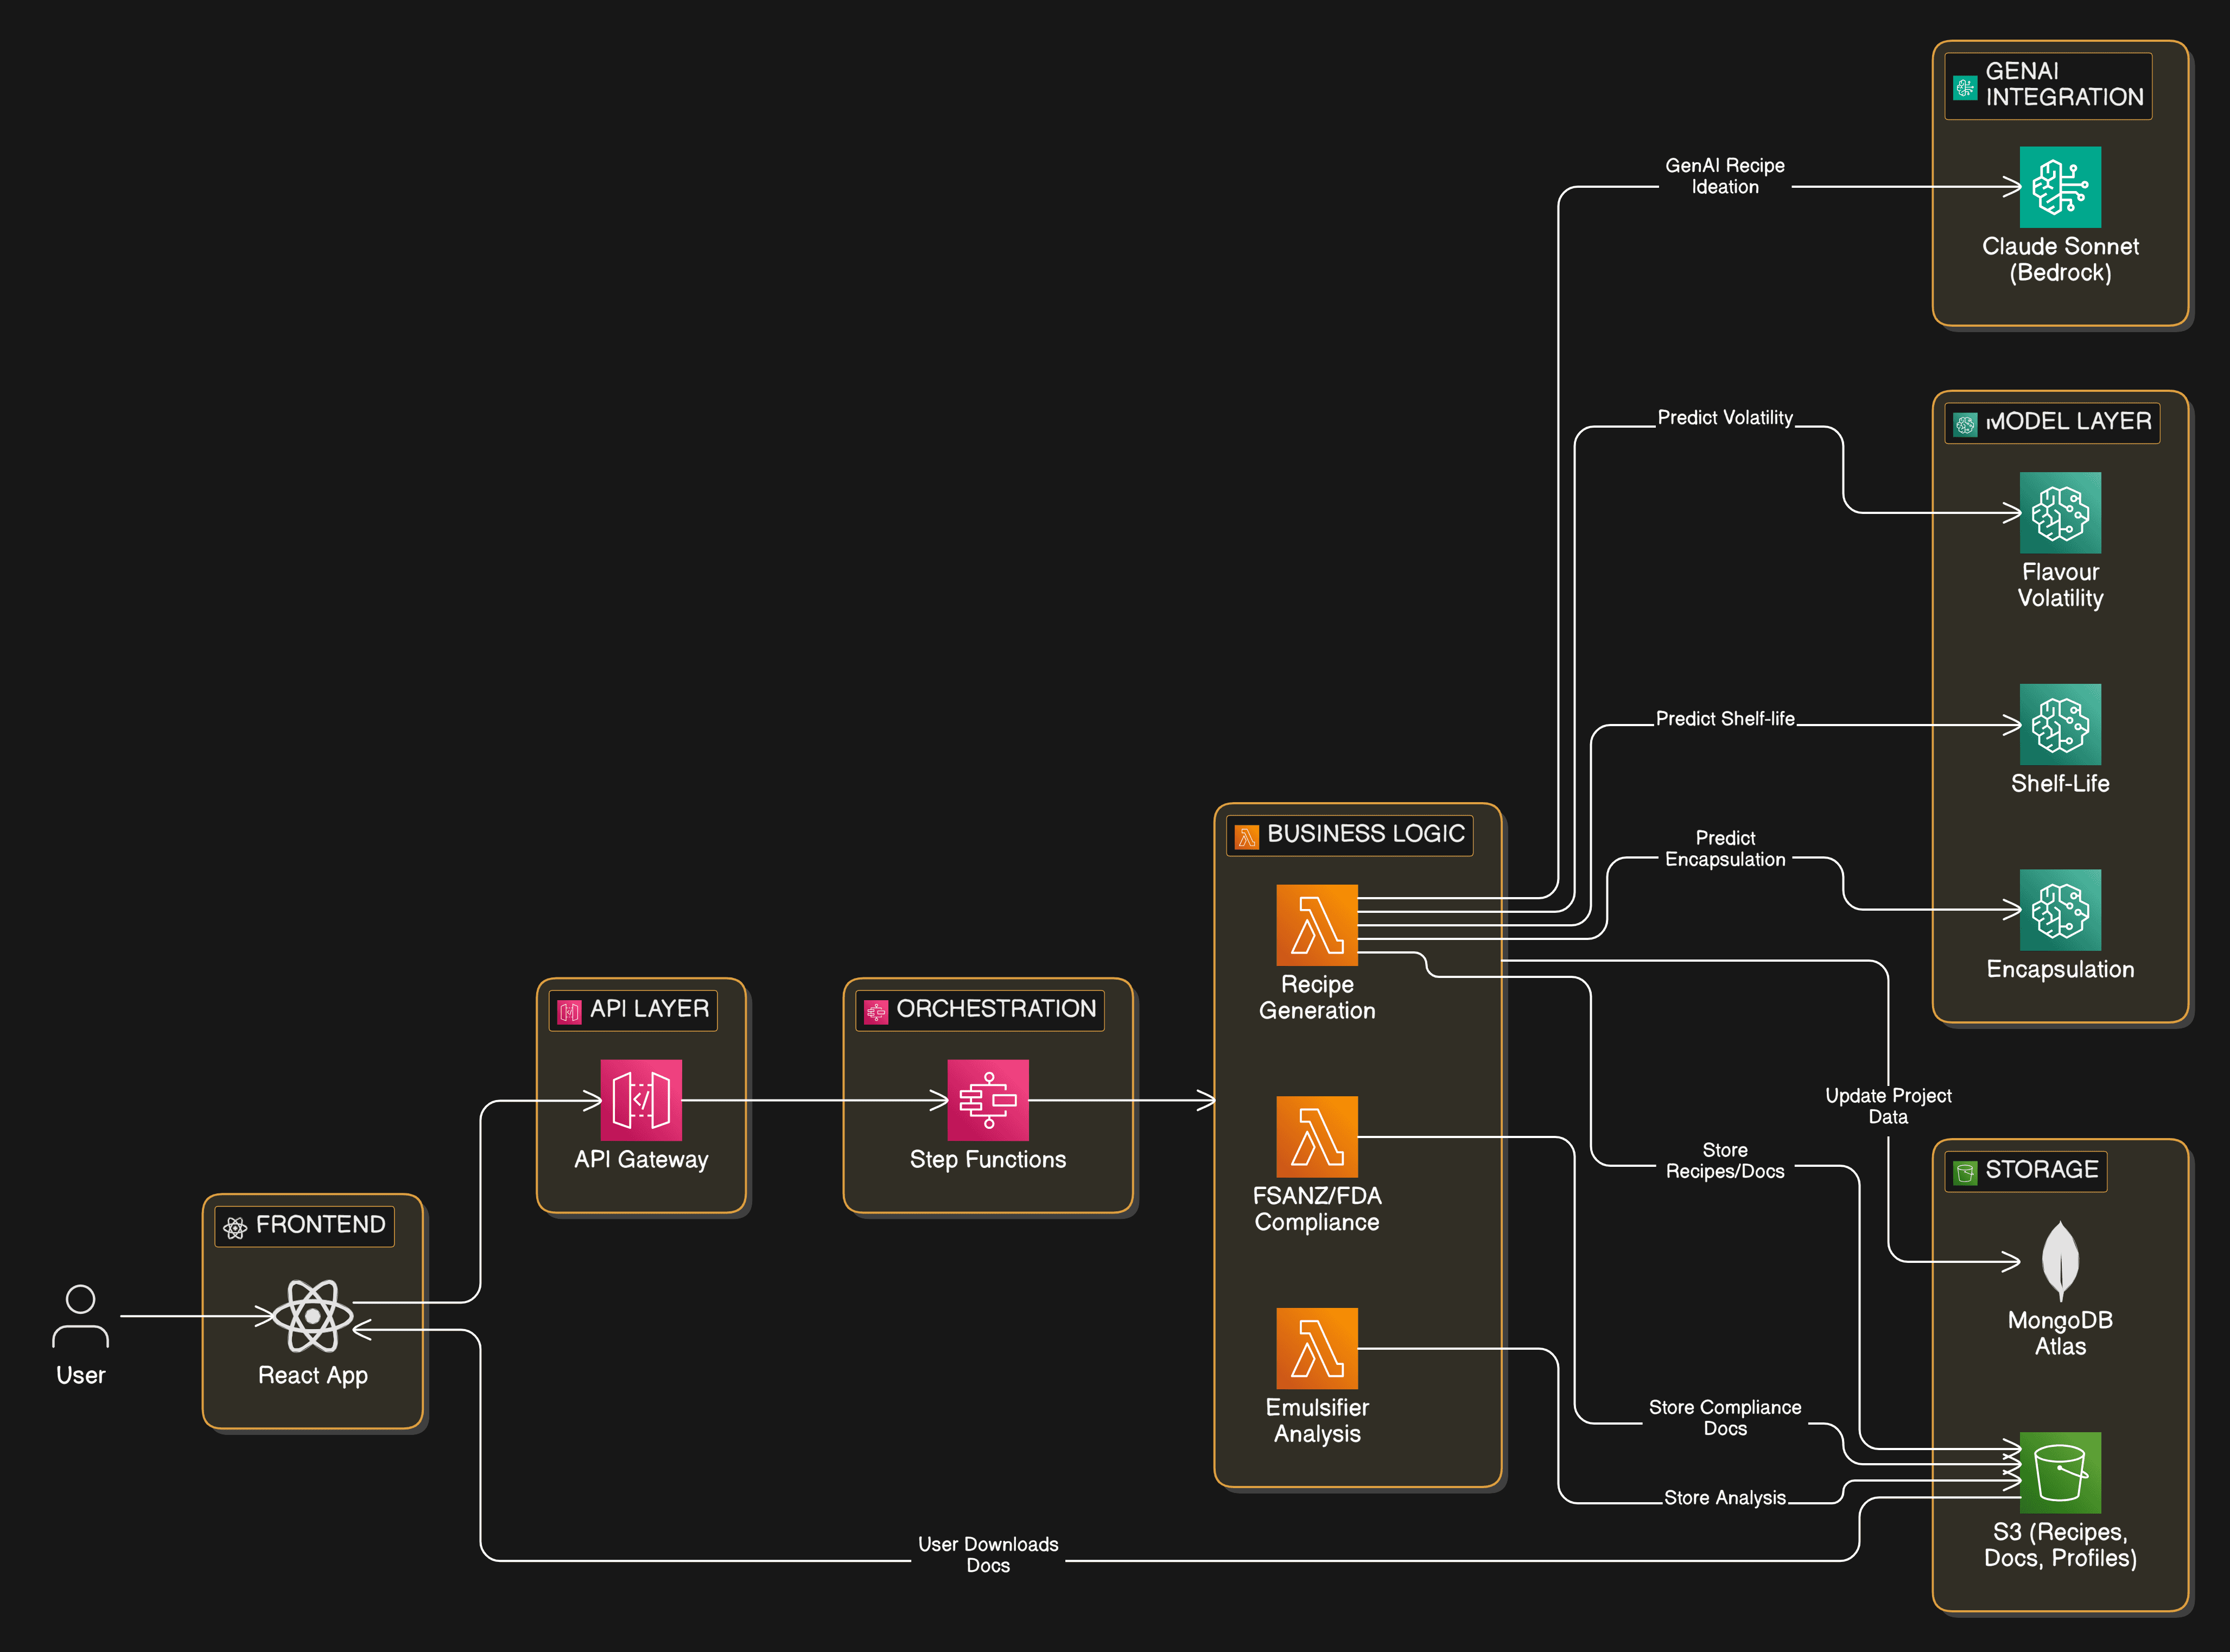Select the STORAGE group title label
Viewport: 2230px width, 1652px height.
[x=2041, y=1169]
